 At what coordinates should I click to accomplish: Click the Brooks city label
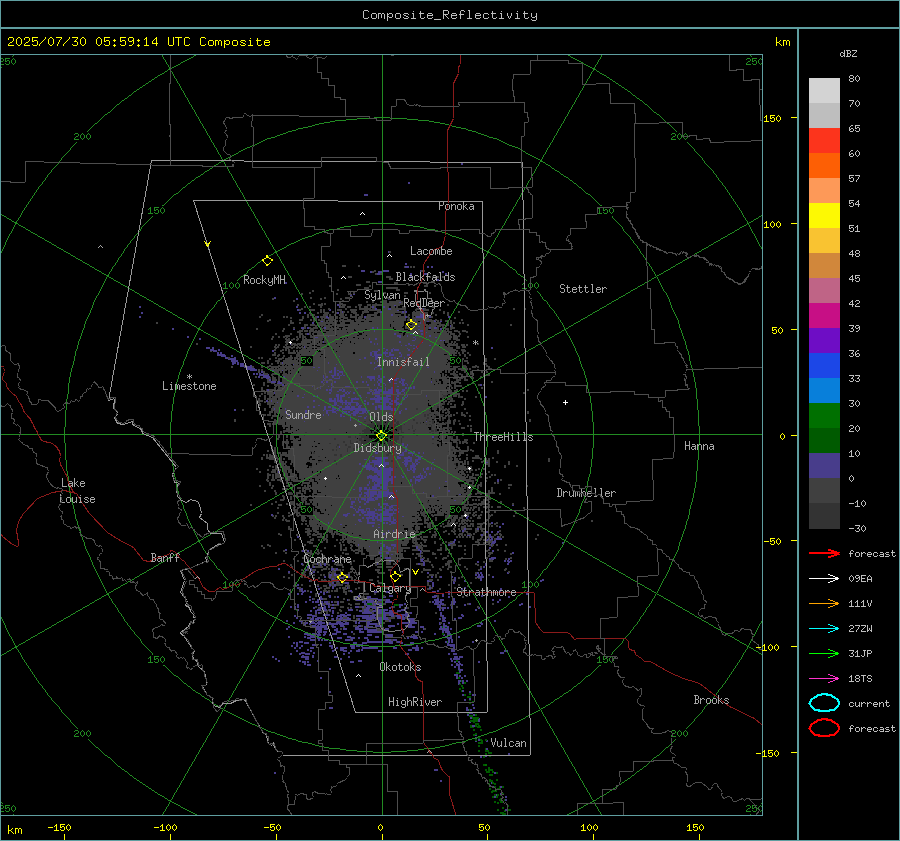click(711, 700)
